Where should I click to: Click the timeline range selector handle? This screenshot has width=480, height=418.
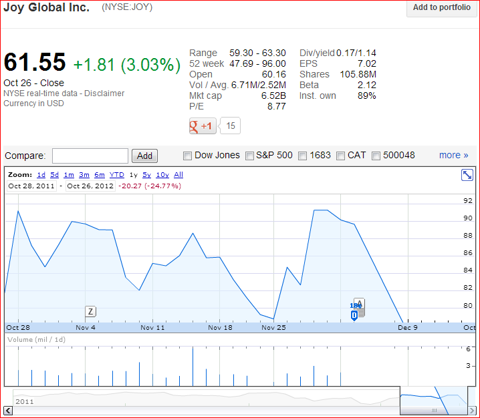434,410
